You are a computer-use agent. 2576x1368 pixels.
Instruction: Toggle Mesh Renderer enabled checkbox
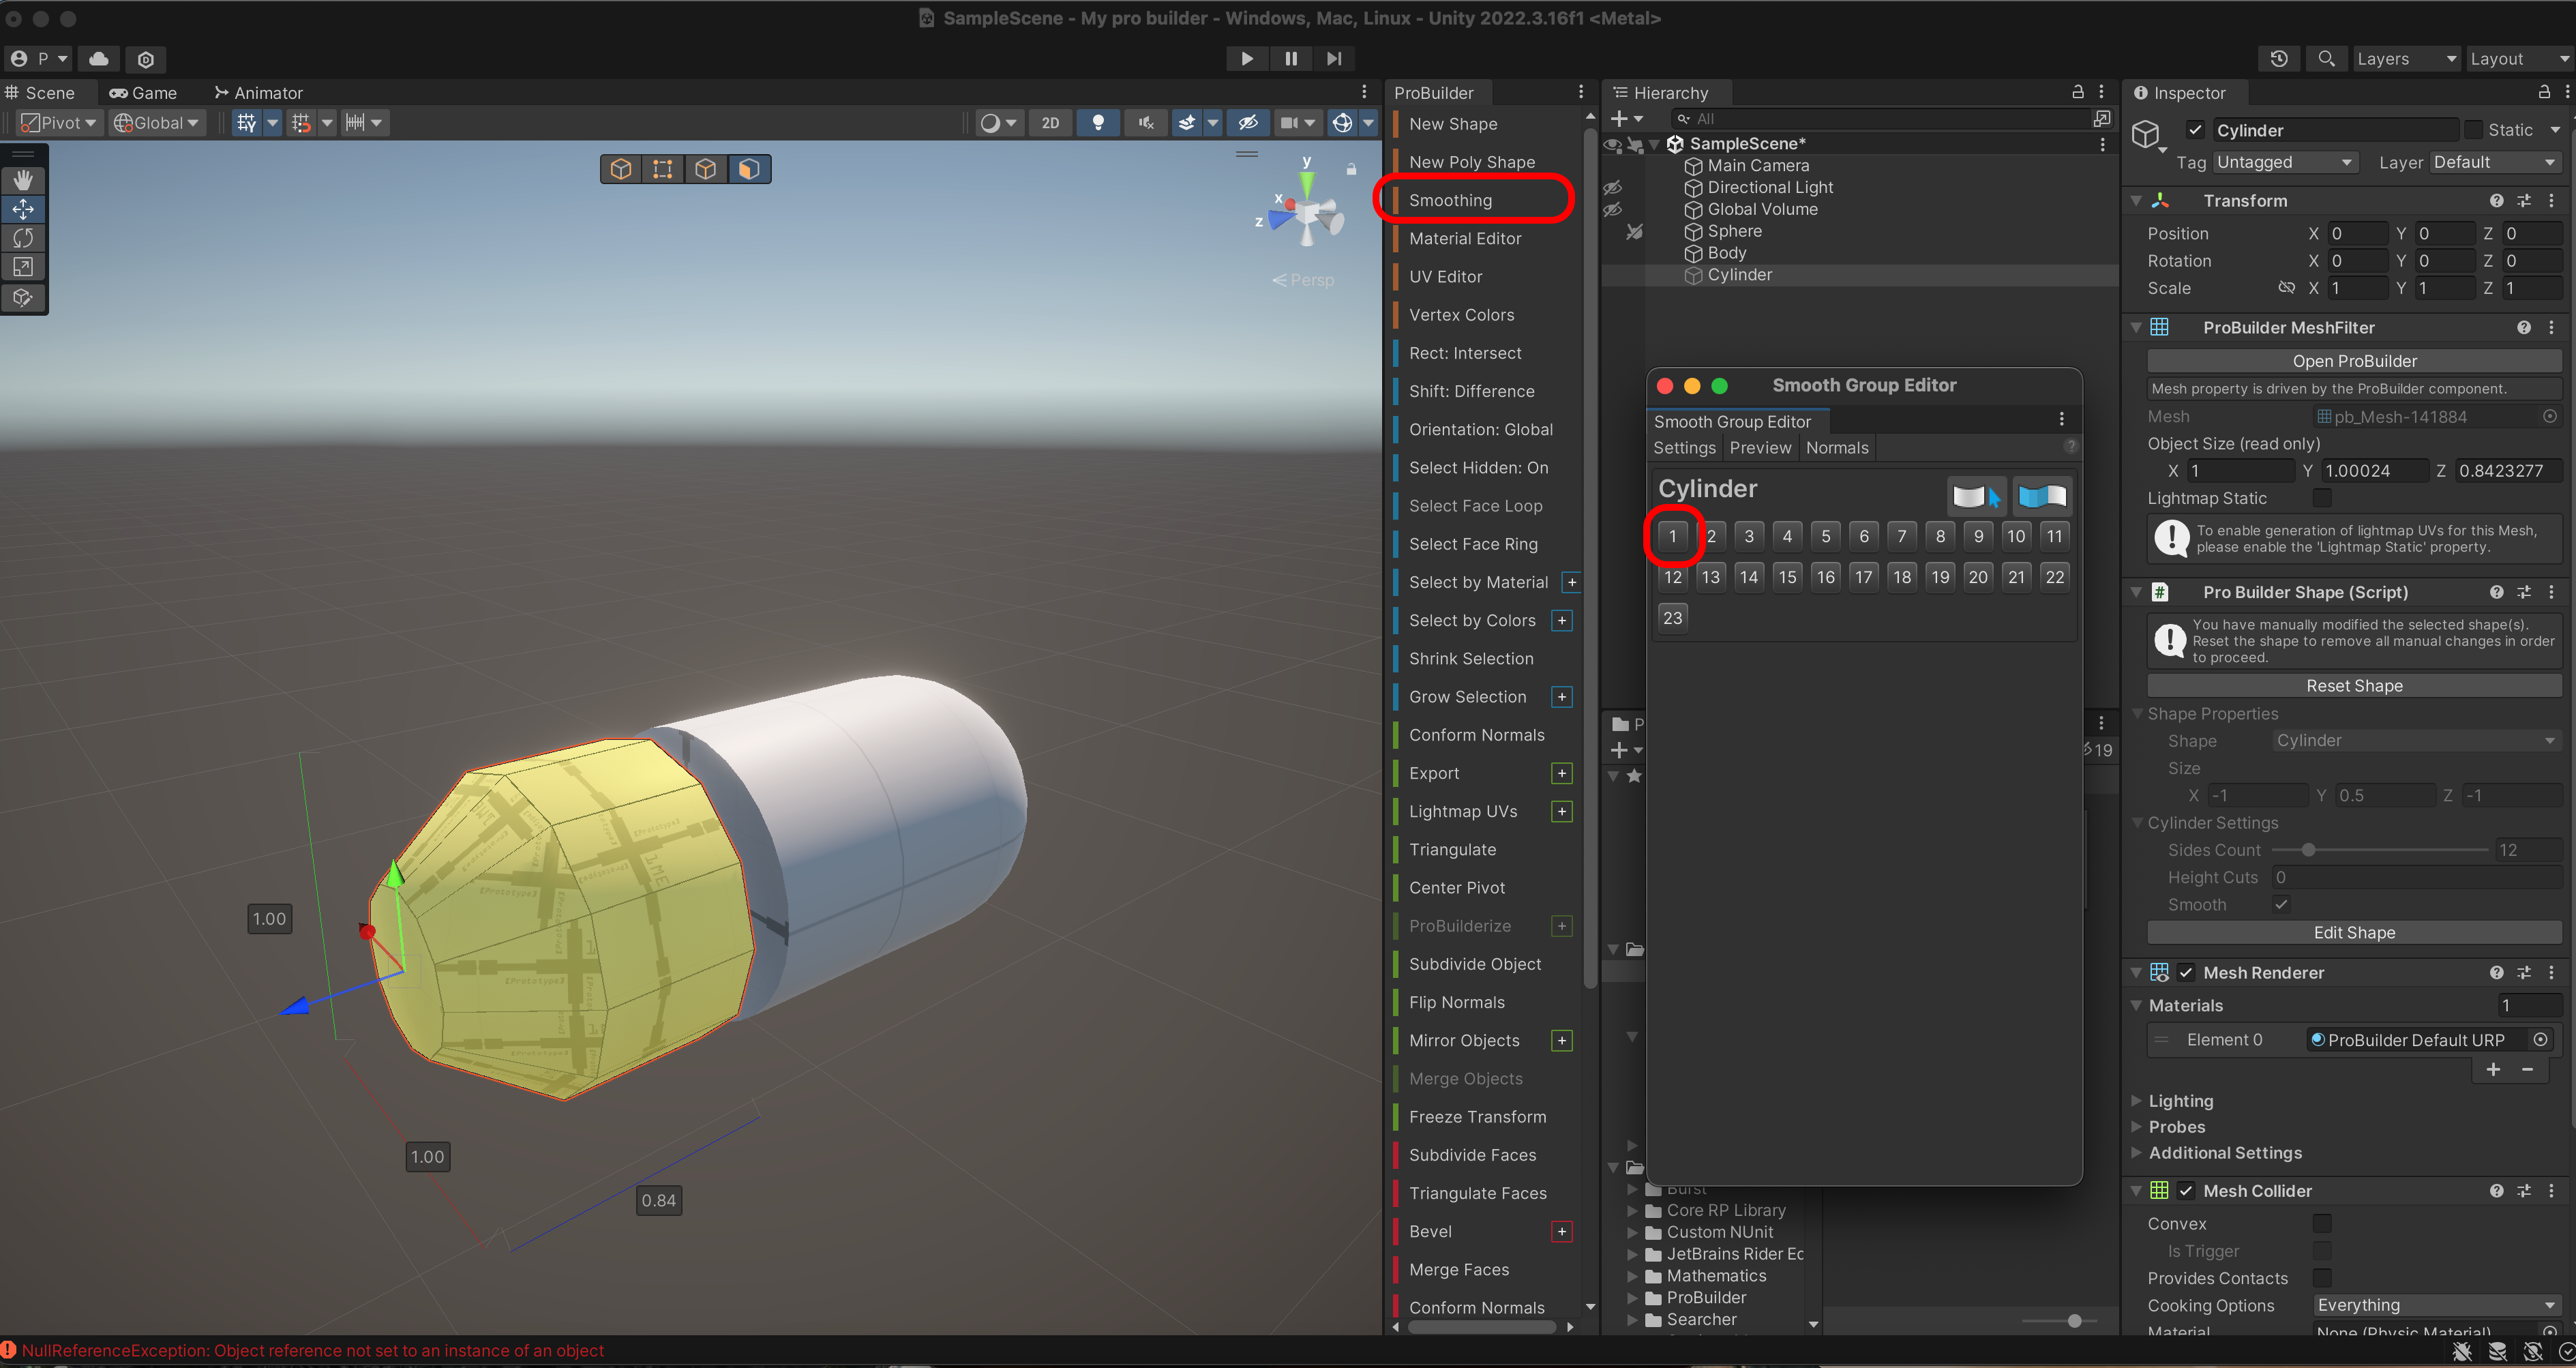point(2186,972)
